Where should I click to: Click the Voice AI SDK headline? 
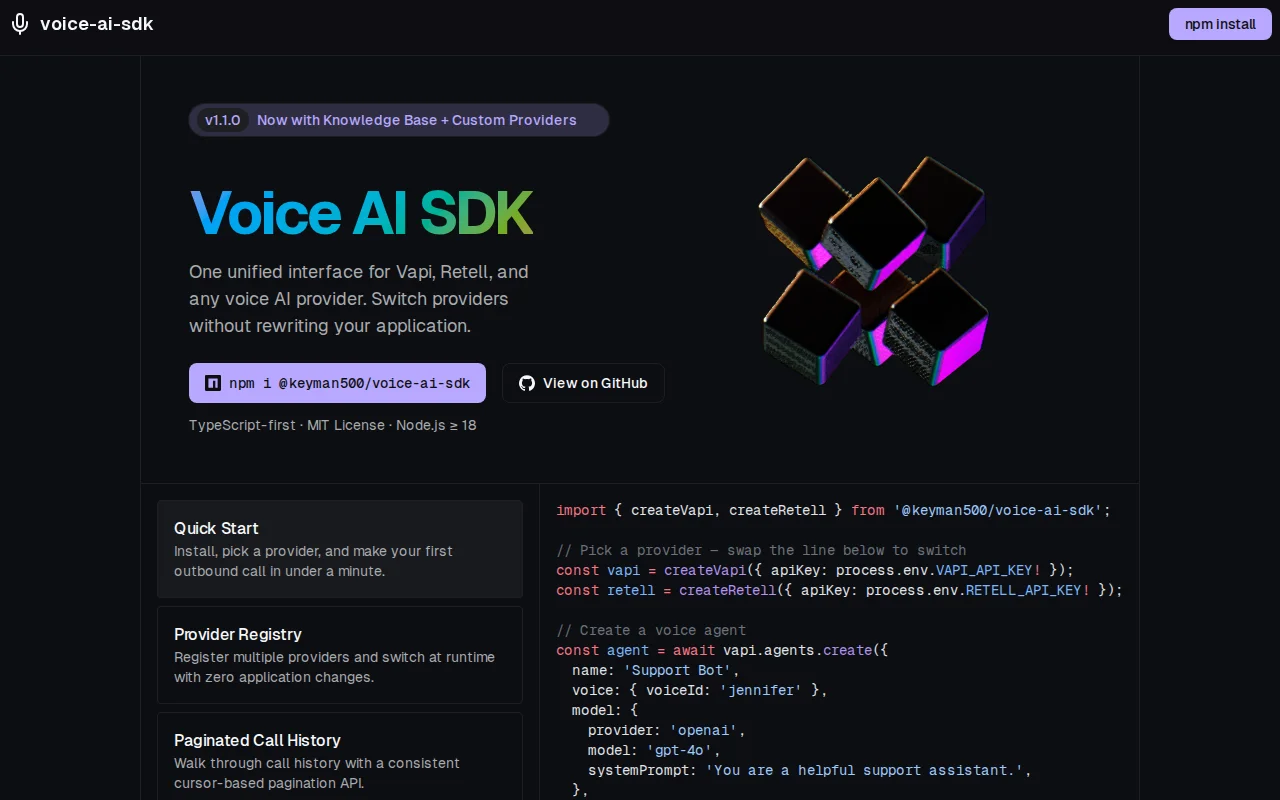click(361, 212)
